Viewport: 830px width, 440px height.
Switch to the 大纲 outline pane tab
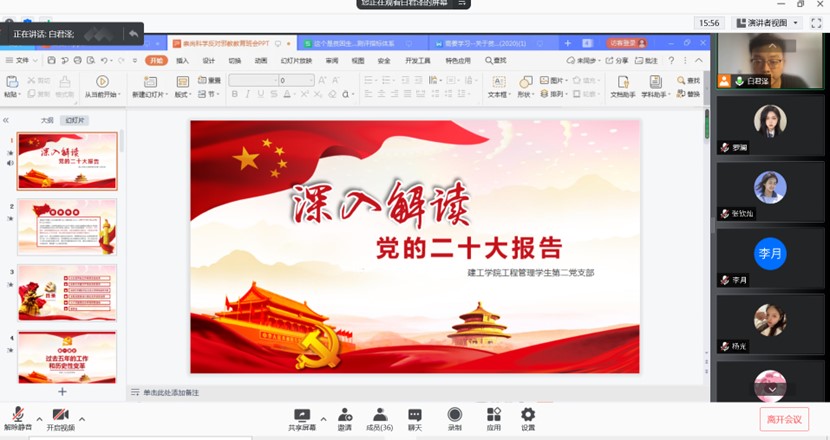(47, 120)
